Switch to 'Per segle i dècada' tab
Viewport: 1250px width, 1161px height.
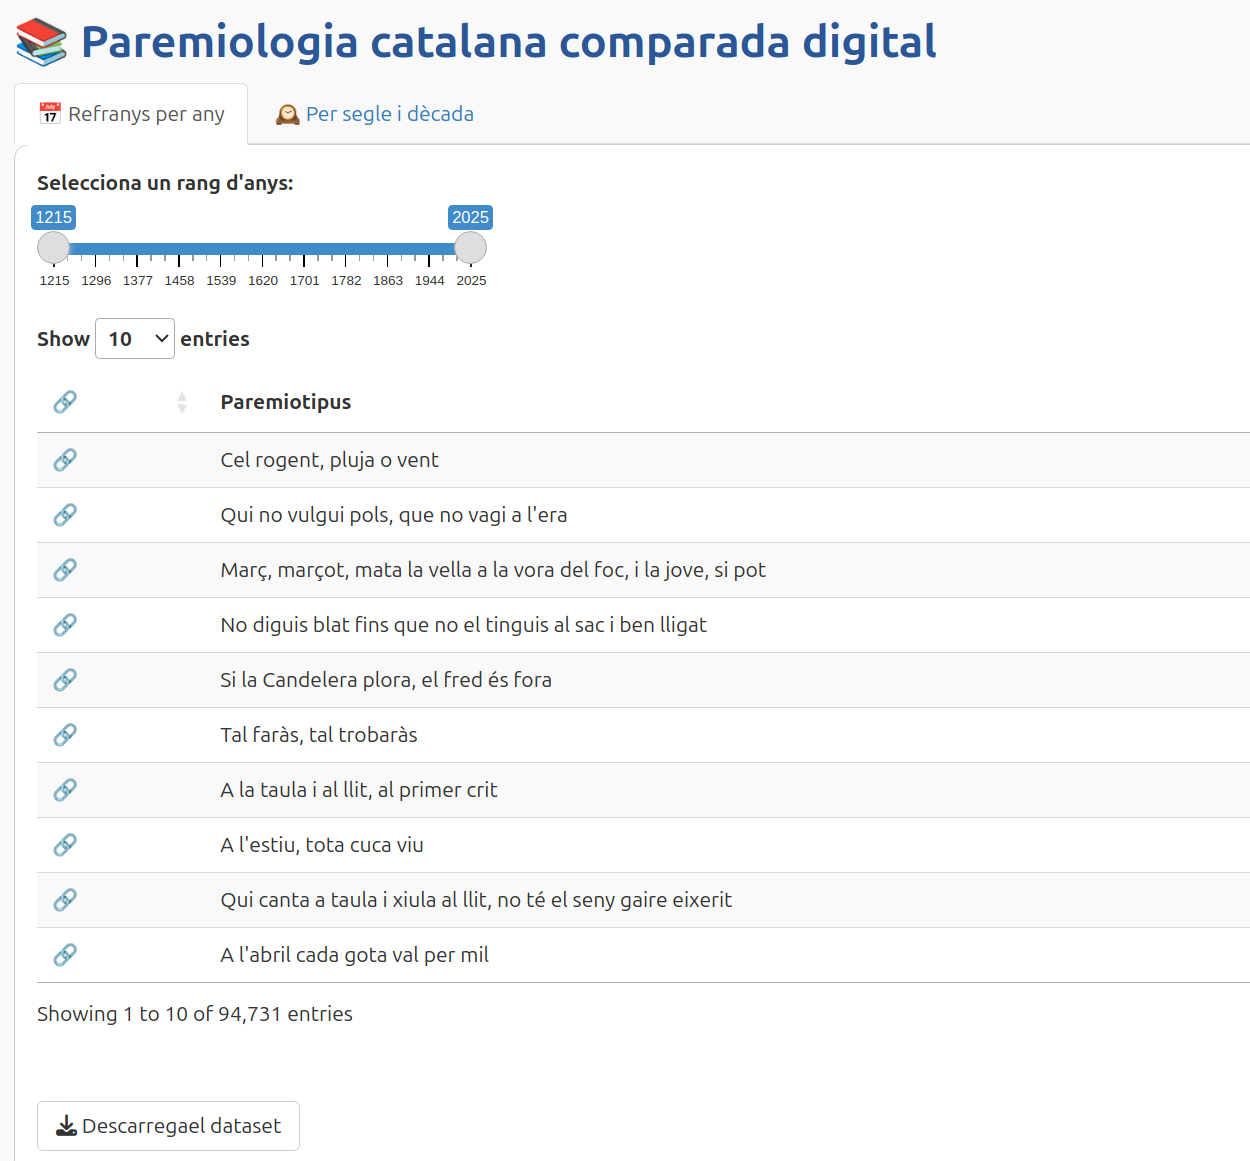coord(375,114)
